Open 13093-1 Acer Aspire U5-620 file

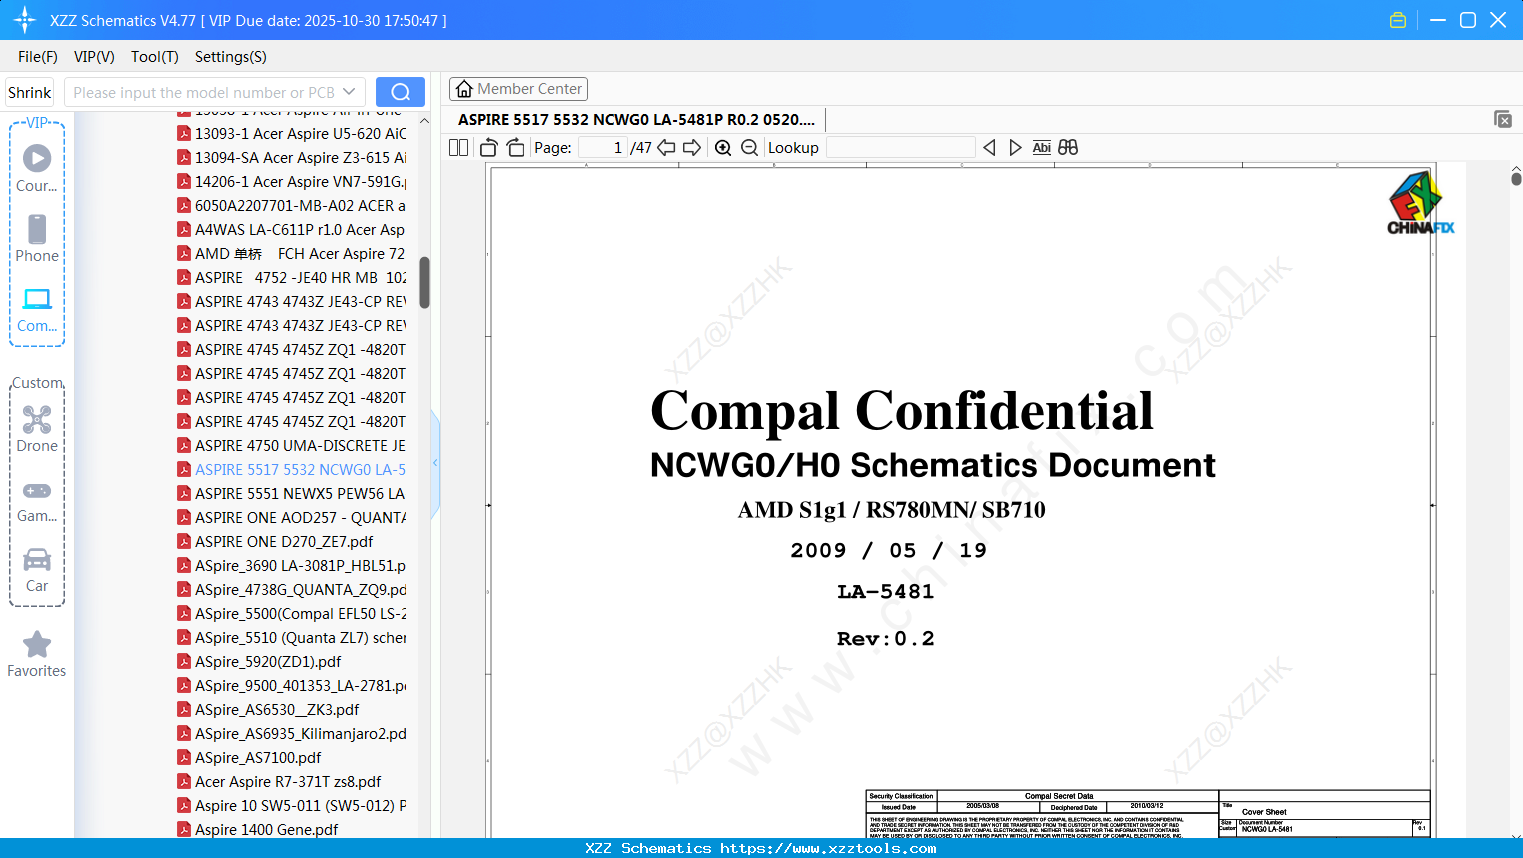point(292,133)
